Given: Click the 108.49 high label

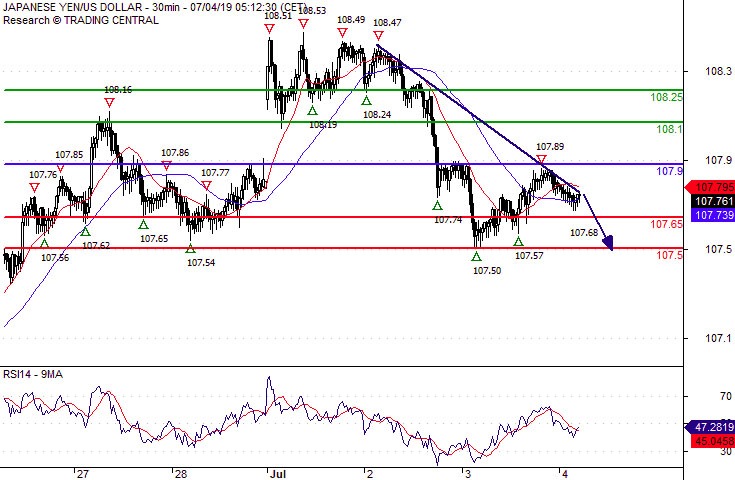Looking at the screenshot, I should point(351,19).
